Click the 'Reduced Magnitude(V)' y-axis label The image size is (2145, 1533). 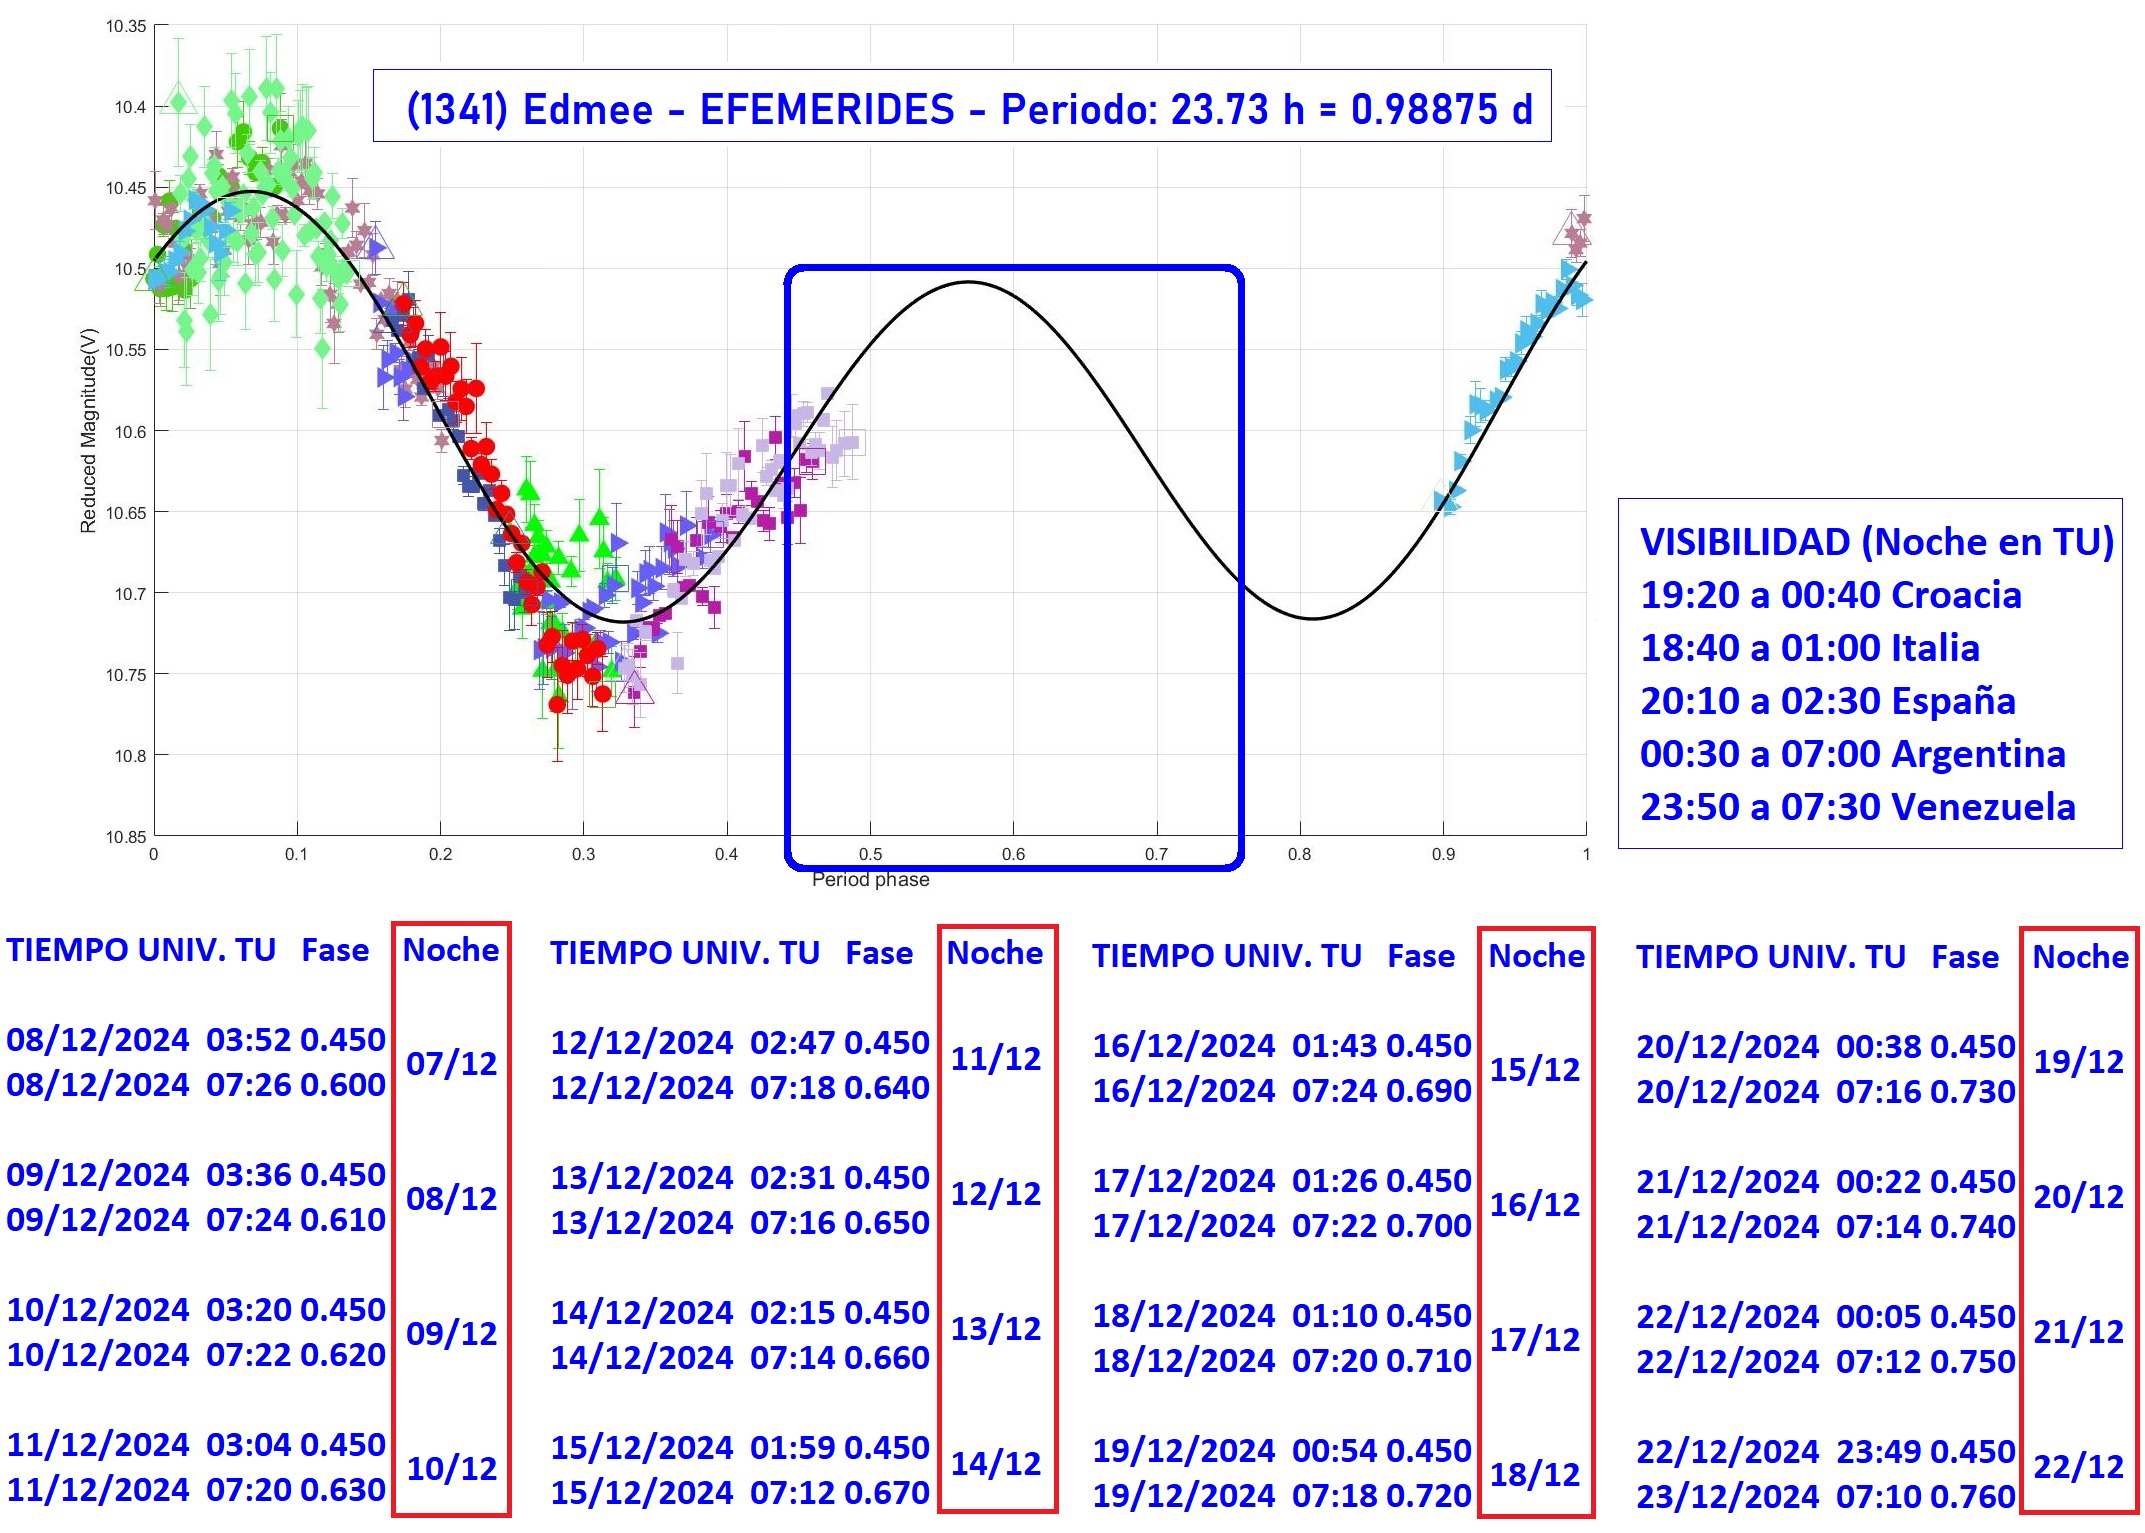coord(89,430)
